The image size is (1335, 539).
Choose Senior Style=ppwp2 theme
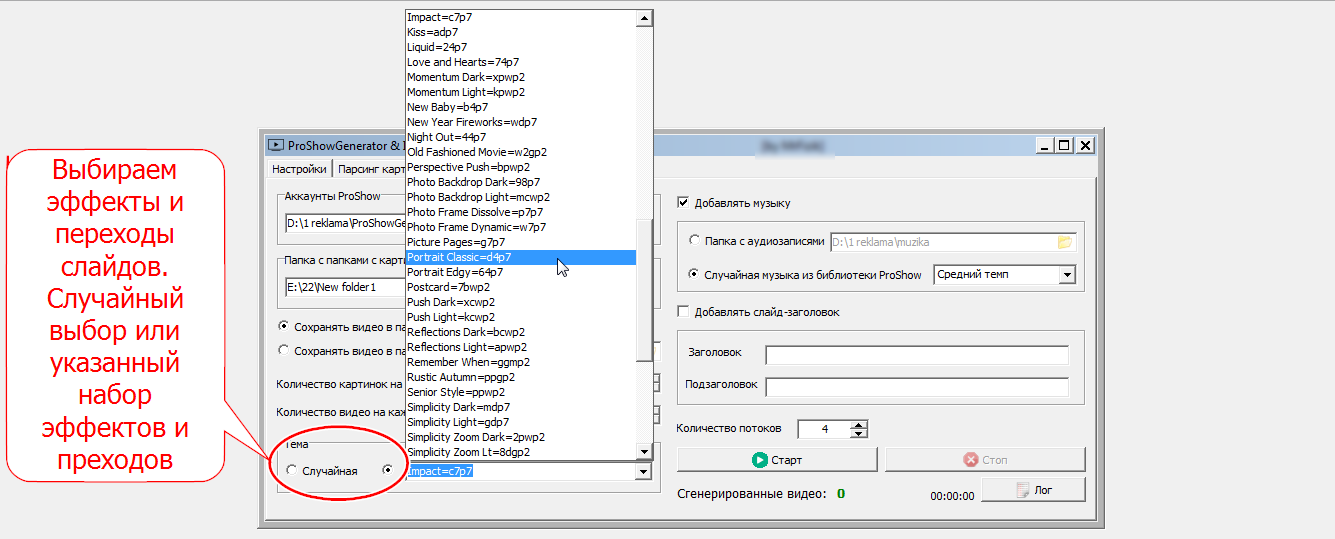coord(521,392)
